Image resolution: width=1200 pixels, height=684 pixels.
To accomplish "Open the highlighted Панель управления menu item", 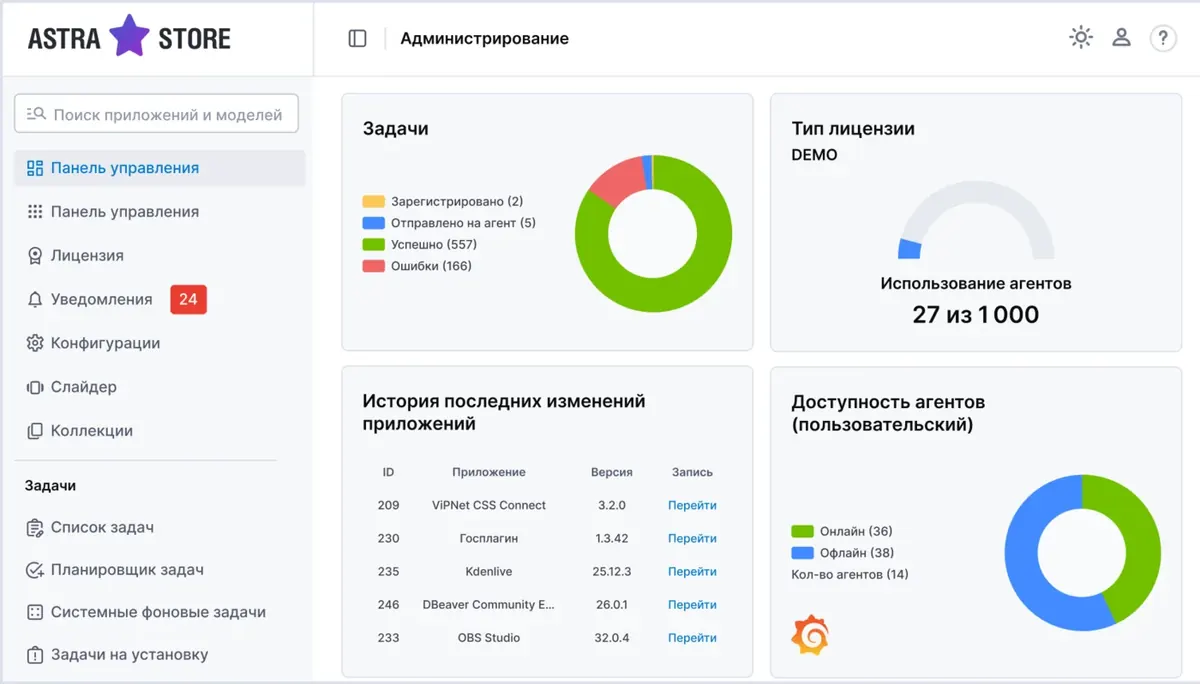I will 160,168.
